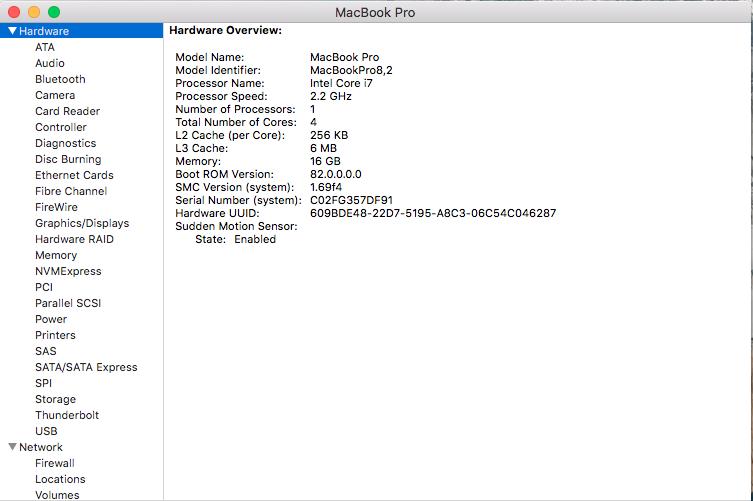This screenshot has height=501, width=753.
Task: Click processor name Intel Core i7
Action: (x=341, y=83)
